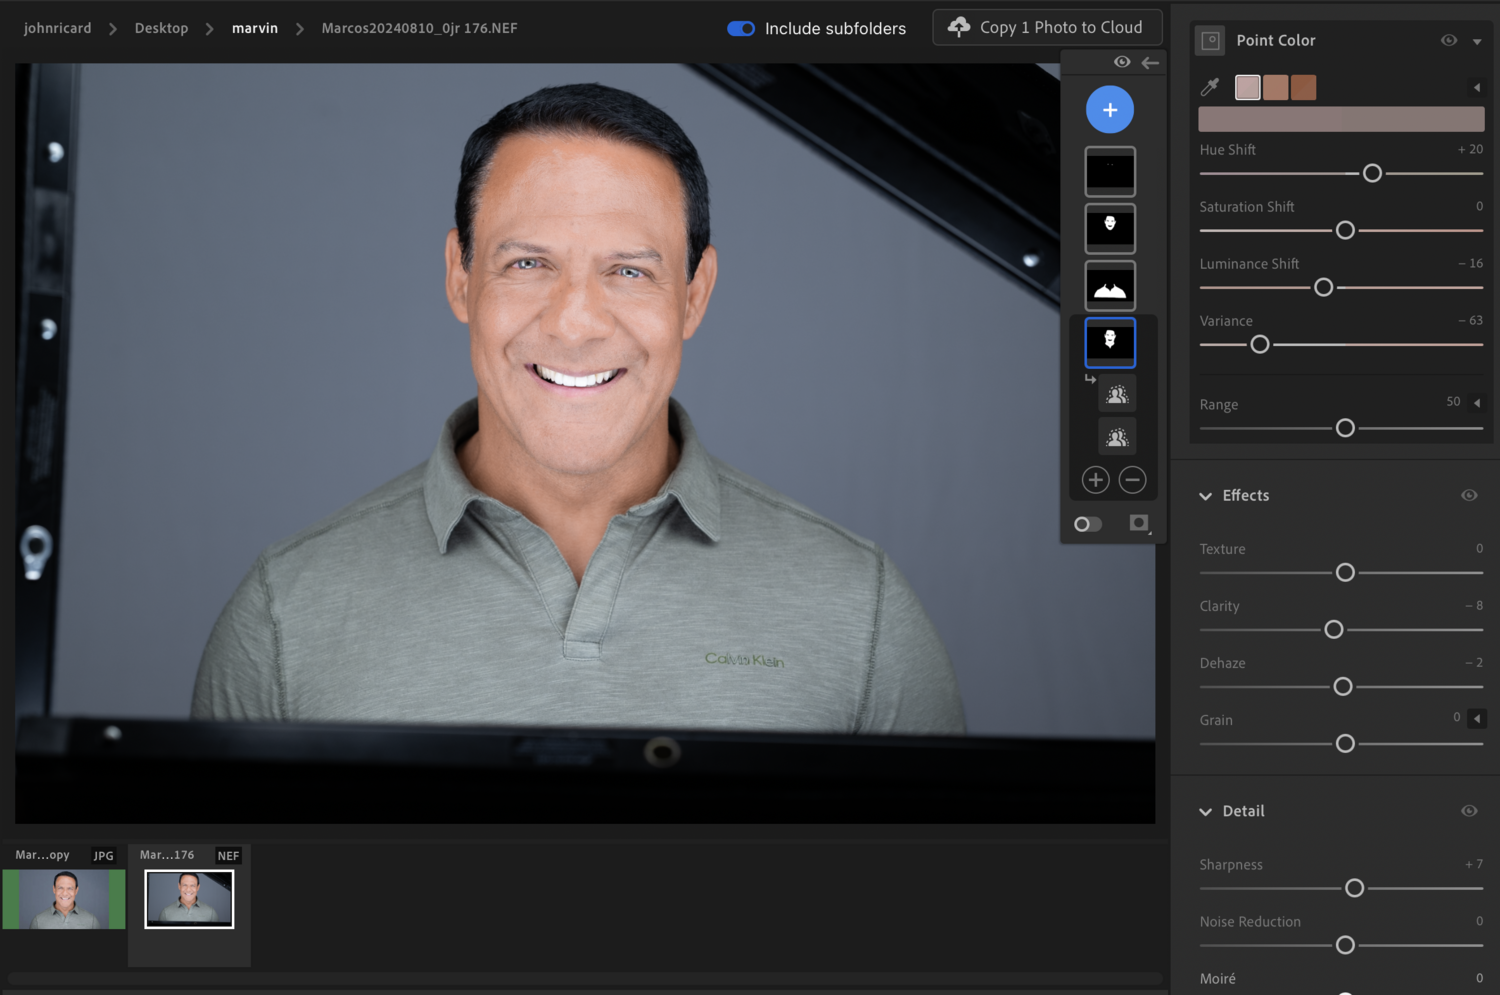Open the Point Color dropdown arrow

point(1477,41)
